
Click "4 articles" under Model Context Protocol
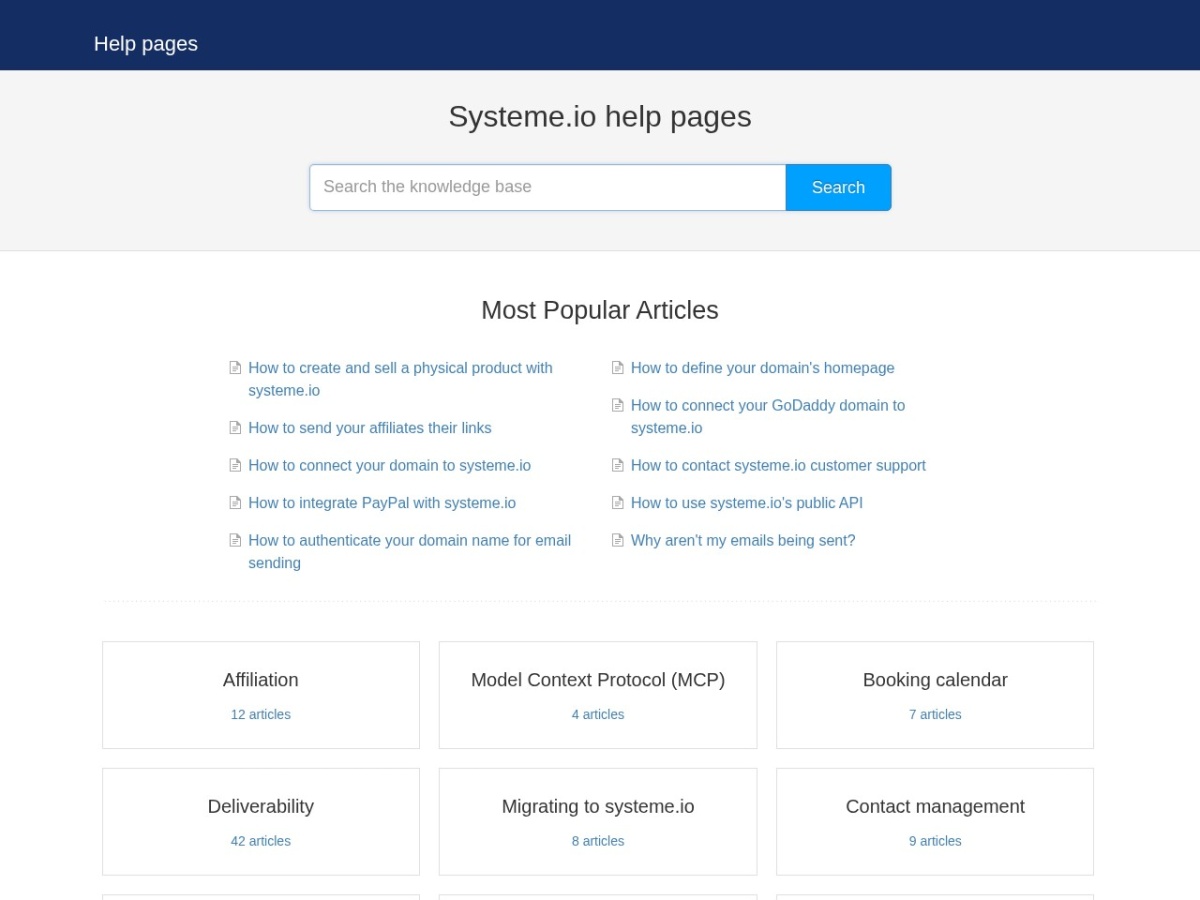coord(598,714)
